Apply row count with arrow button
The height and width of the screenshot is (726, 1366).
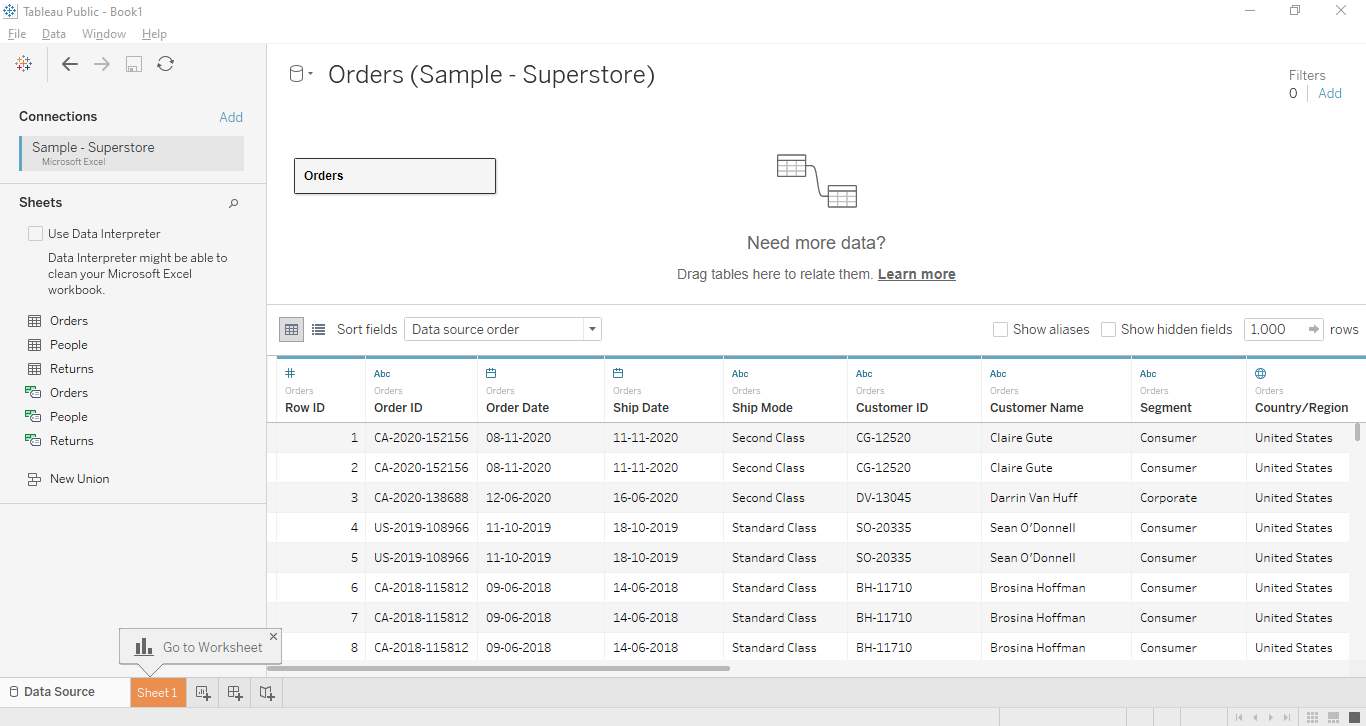click(1314, 329)
